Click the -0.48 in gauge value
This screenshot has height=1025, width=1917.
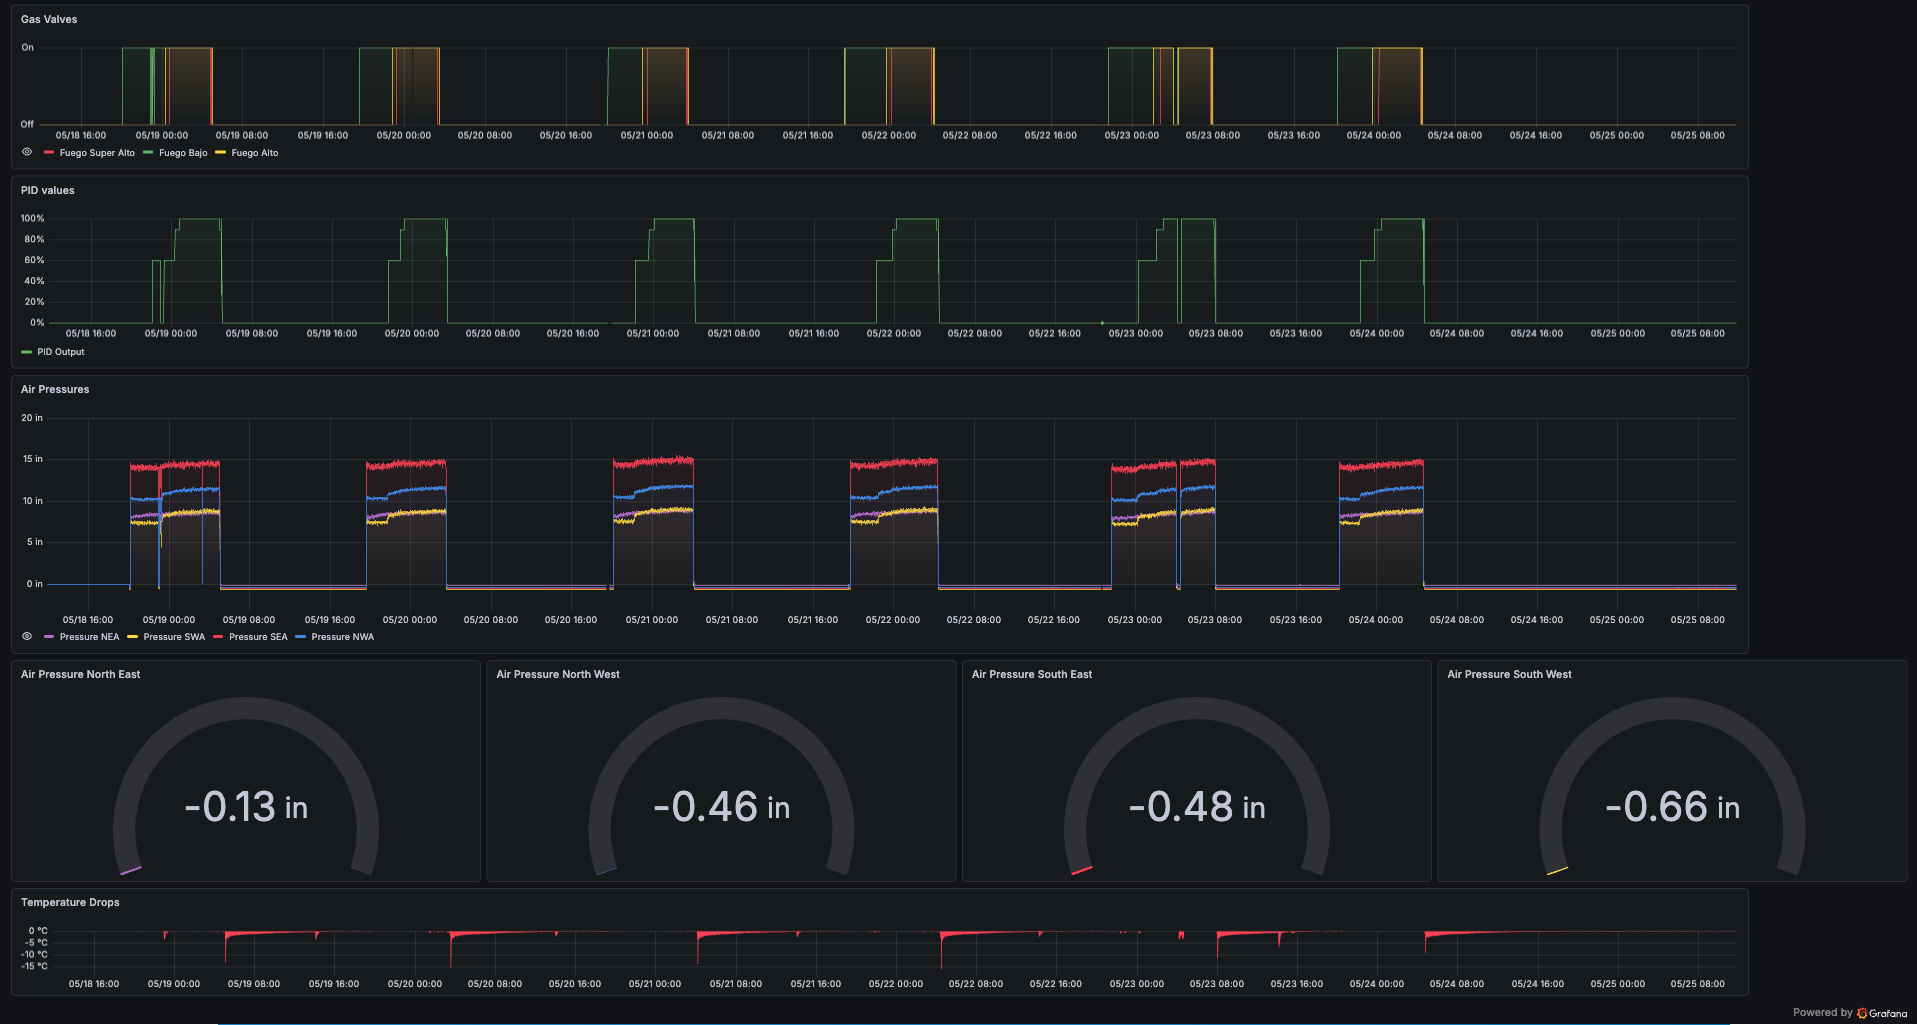tap(1197, 807)
